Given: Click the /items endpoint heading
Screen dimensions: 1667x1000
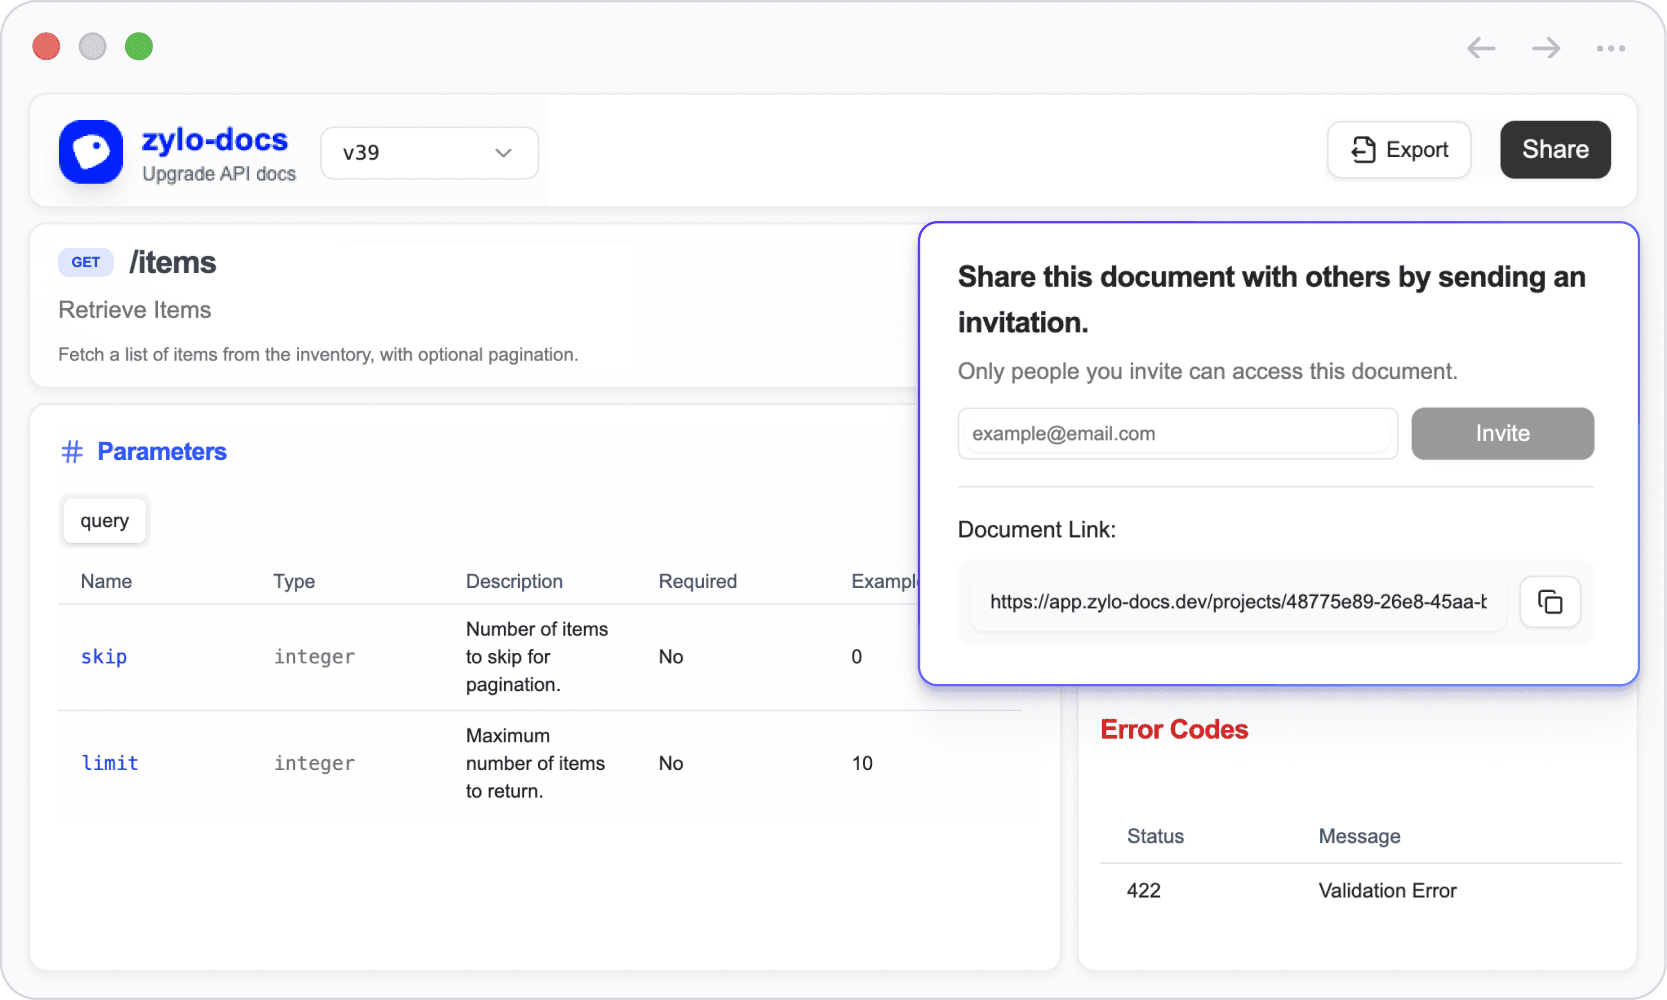Looking at the screenshot, I should point(173,262).
